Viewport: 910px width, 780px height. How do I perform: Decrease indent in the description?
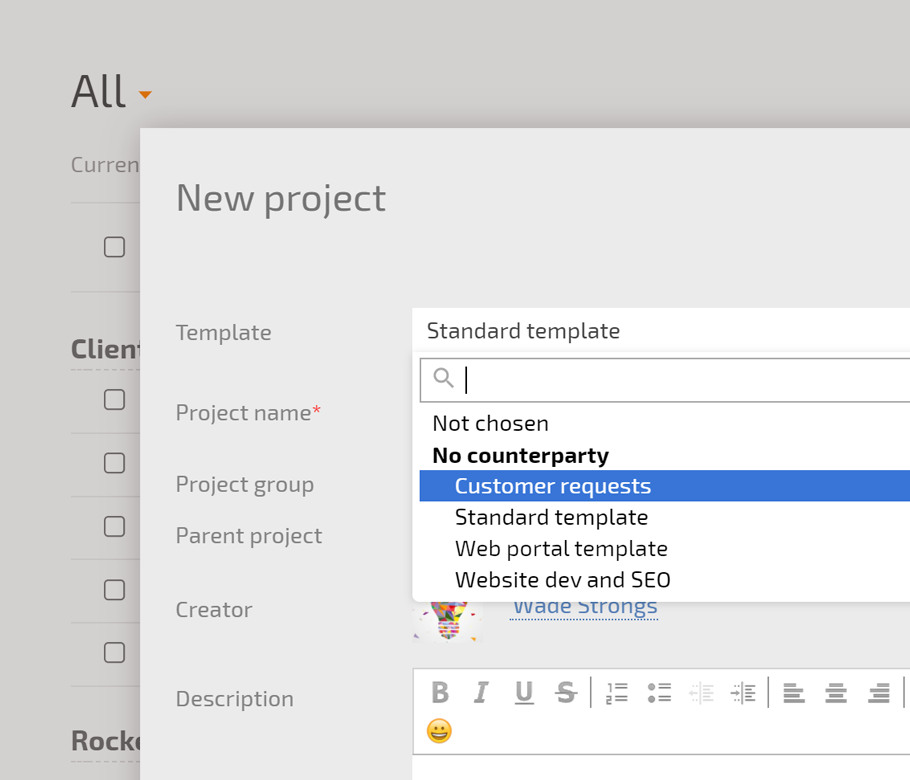(701, 692)
